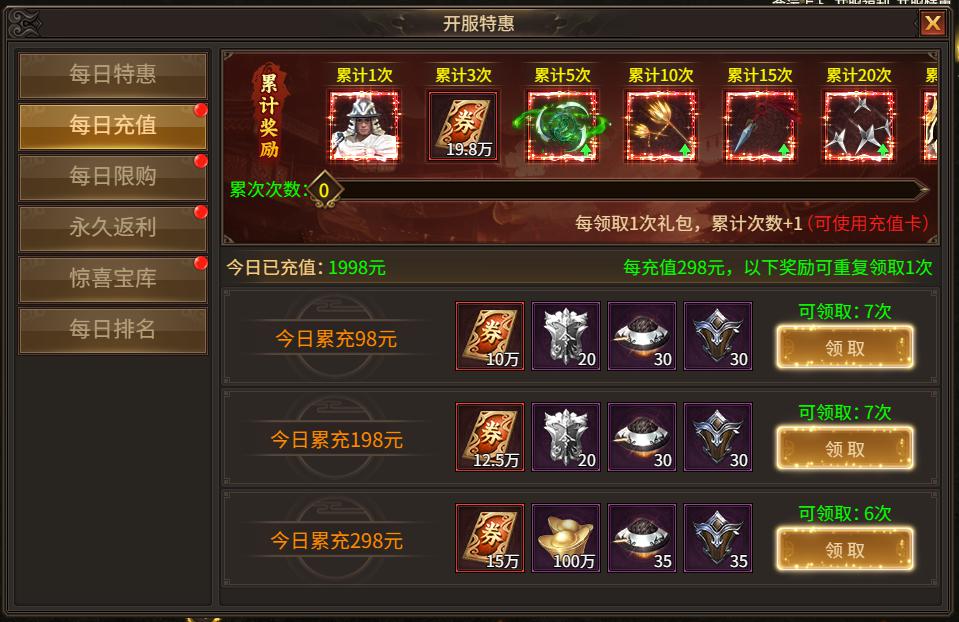Click 10万 voucher in 今日累充98元 row
The height and width of the screenshot is (622, 959).
click(x=490, y=336)
